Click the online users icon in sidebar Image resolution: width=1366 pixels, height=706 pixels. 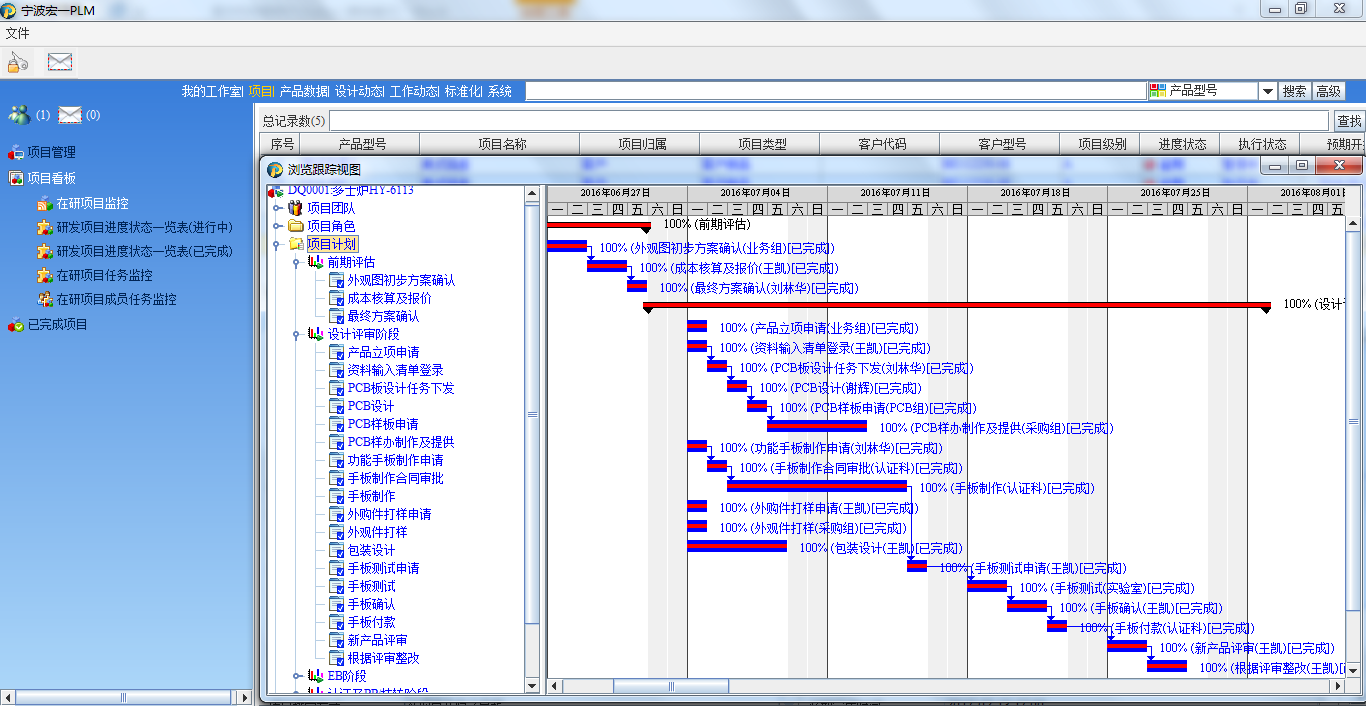pos(19,114)
